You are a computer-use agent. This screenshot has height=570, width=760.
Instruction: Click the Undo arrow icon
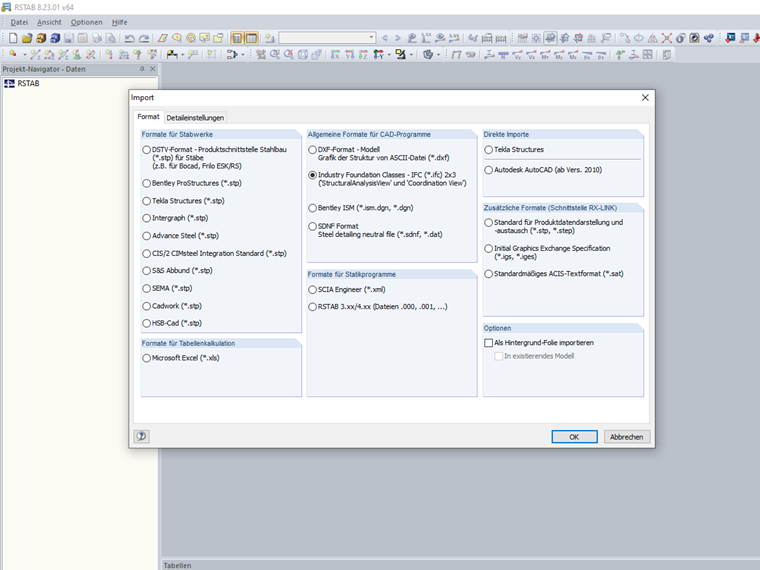coord(129,38)
